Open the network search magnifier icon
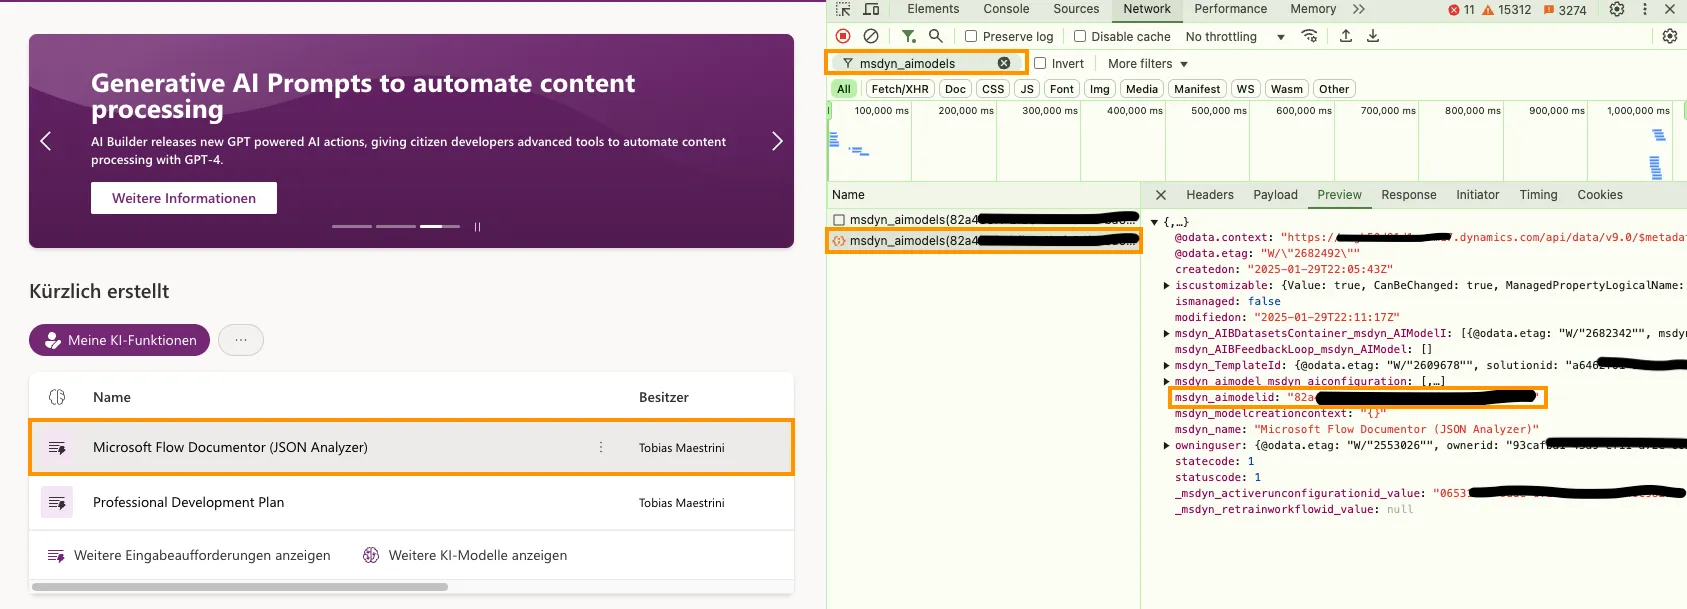This screenshot has height=609, width=1687. click(936, 36)
